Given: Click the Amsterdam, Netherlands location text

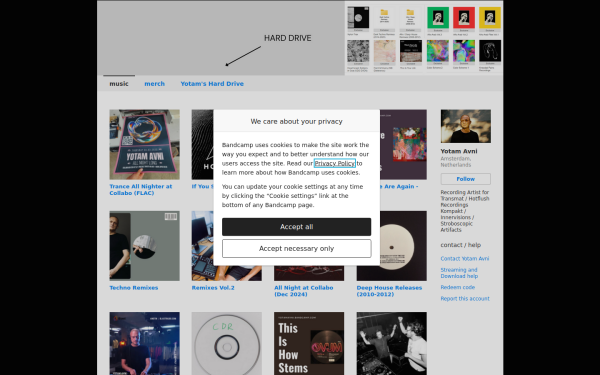Looking at the screenshot, I should click(456, 161).
